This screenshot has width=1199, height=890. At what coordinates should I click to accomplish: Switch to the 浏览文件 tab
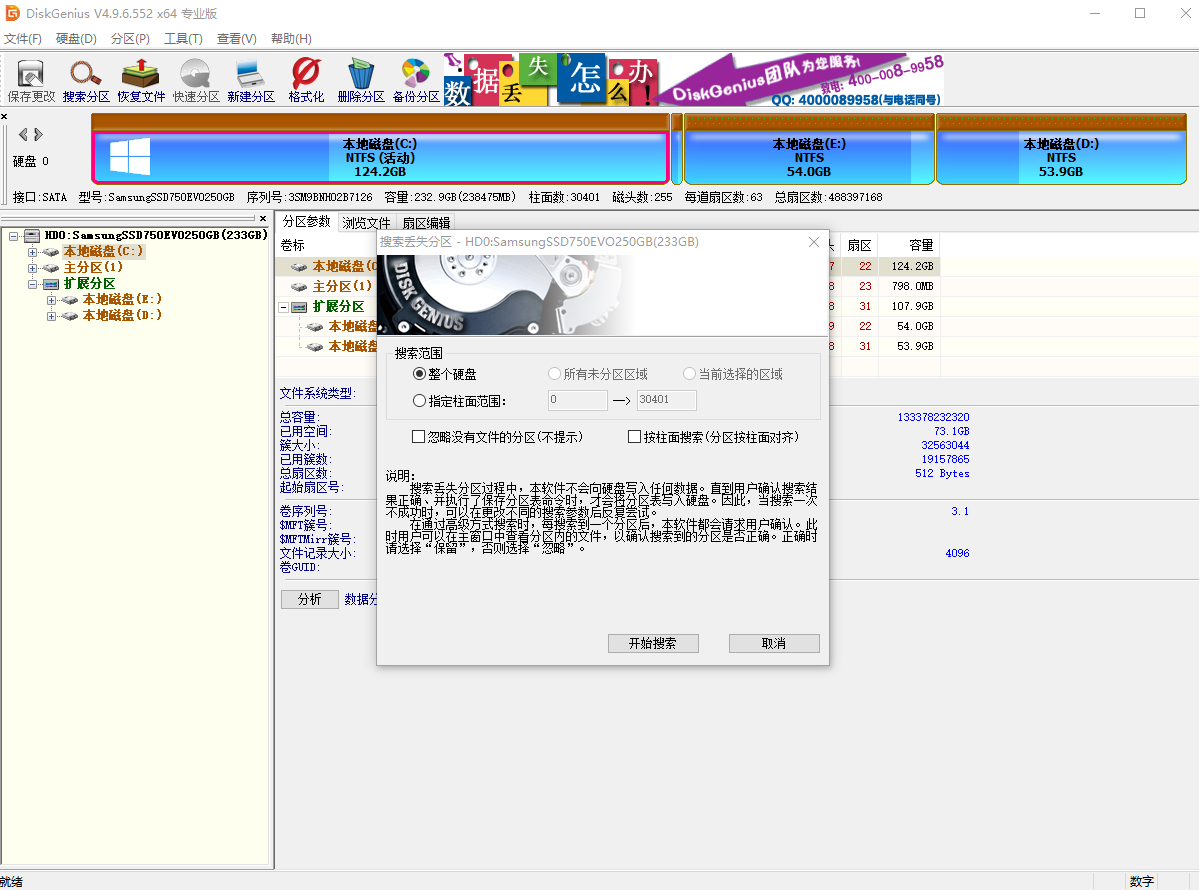366,222
